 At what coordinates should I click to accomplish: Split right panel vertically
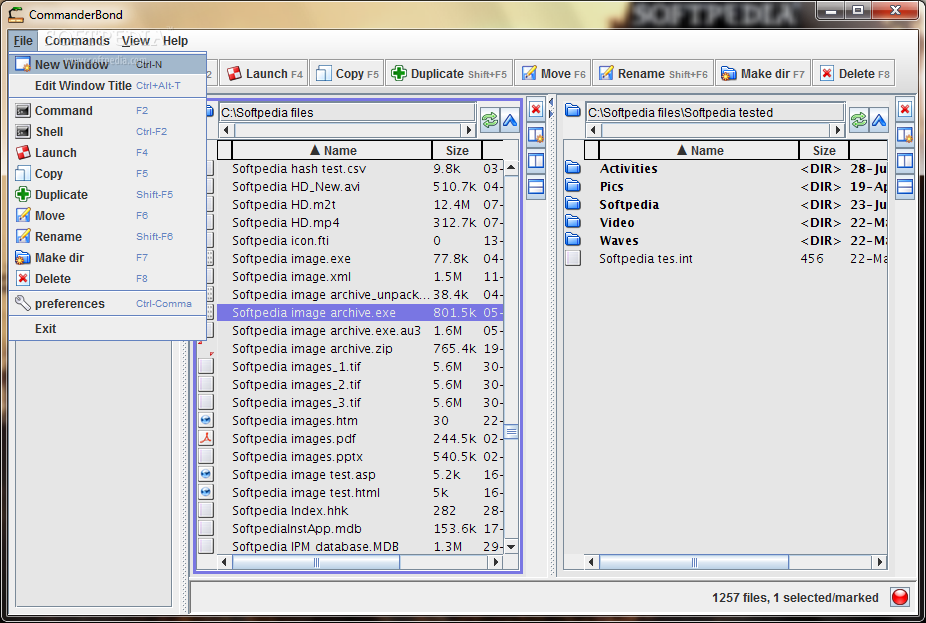pyautogui.click(x=905, y=161)
